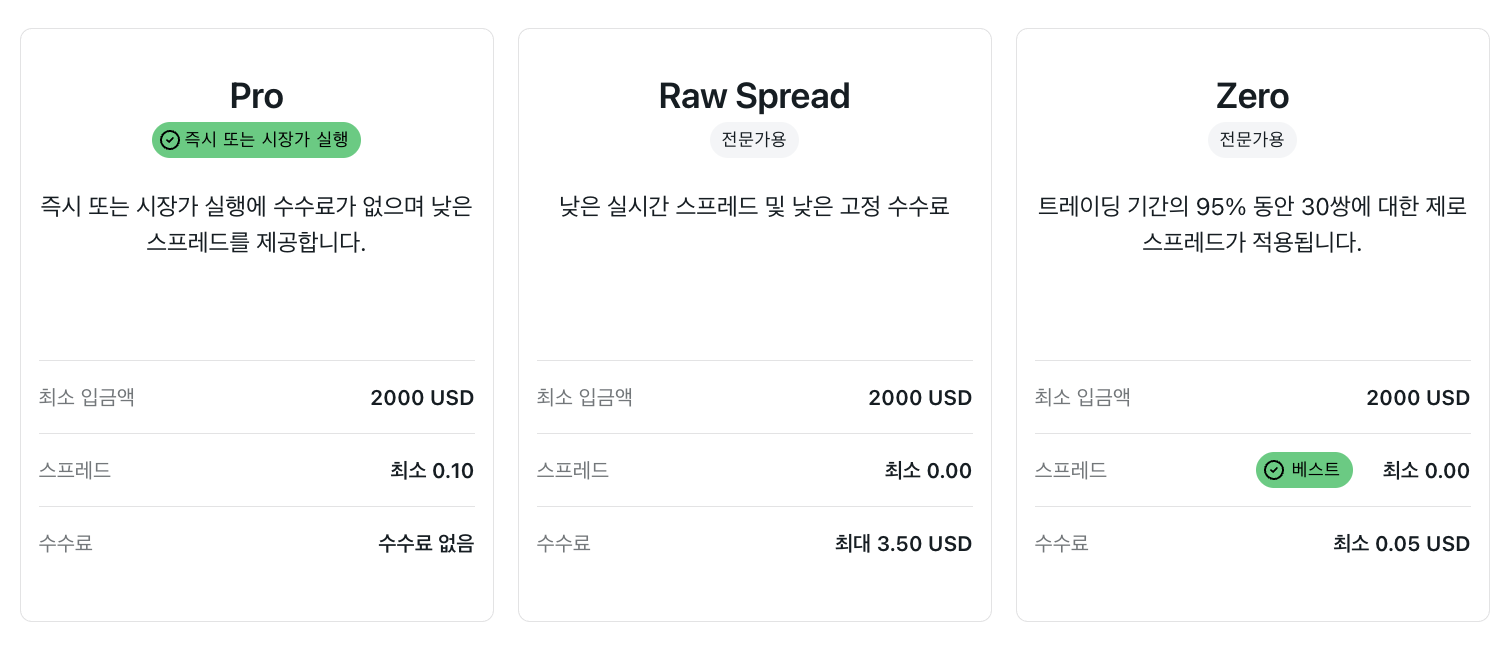Click Pro spread value 최소 0.10

click(x=432, y=471)
